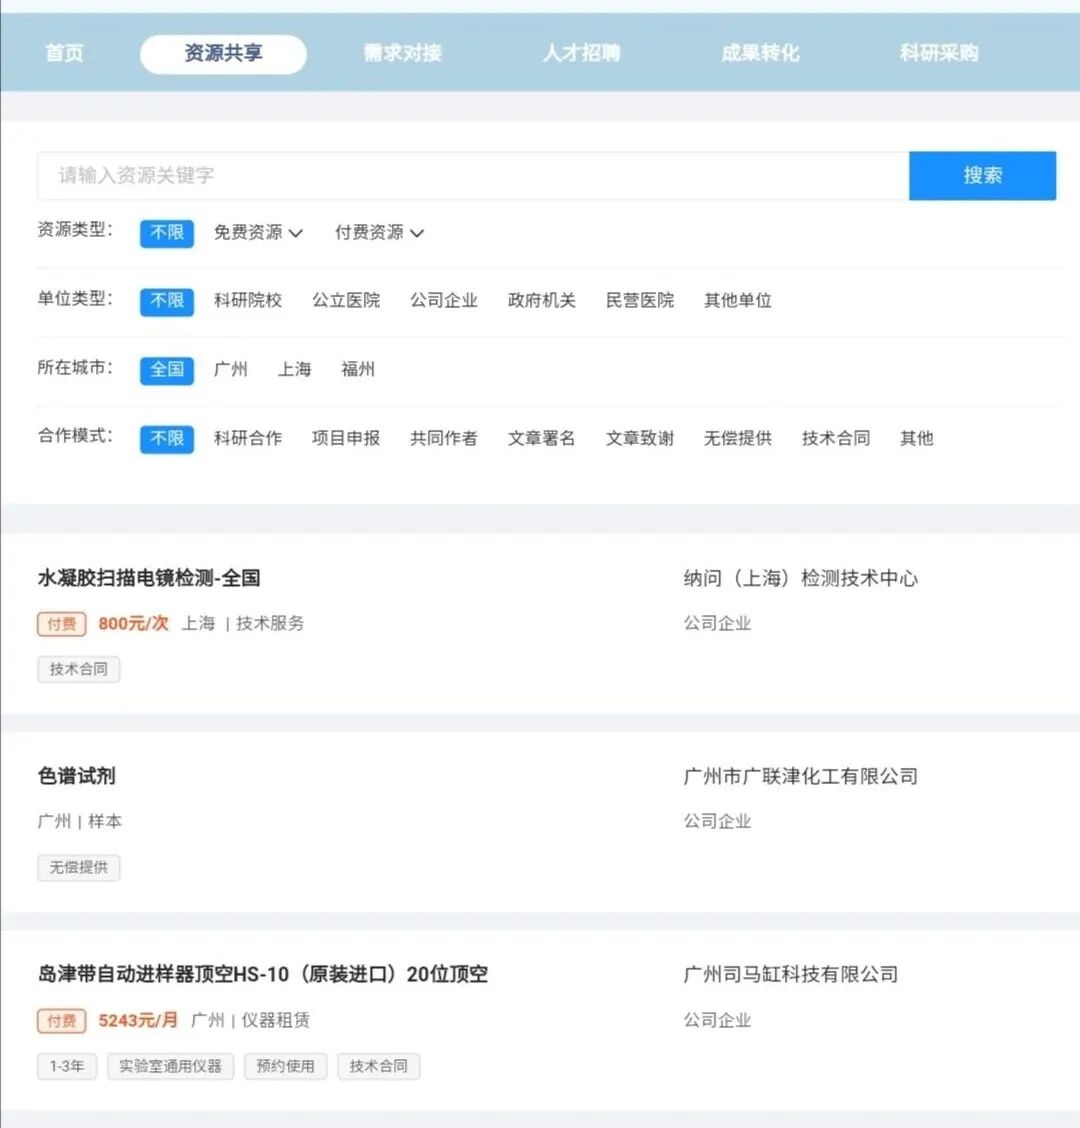Expand the 付费资源 dropdown

click(x=379, y=233)
